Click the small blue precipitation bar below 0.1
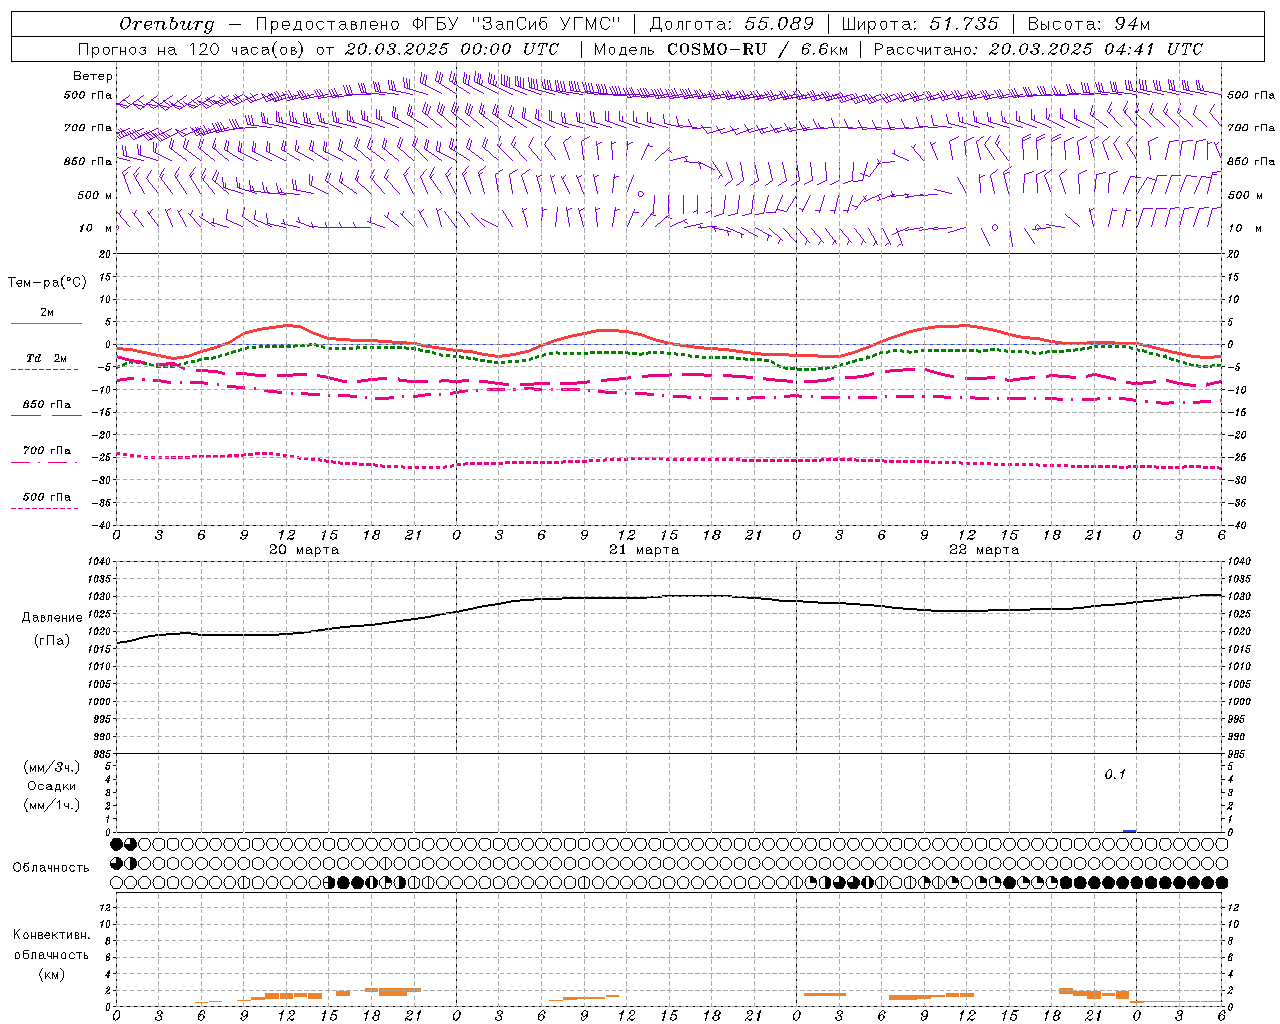The width and height of the screenshot is (1280, 1024). pos(1129,831)
